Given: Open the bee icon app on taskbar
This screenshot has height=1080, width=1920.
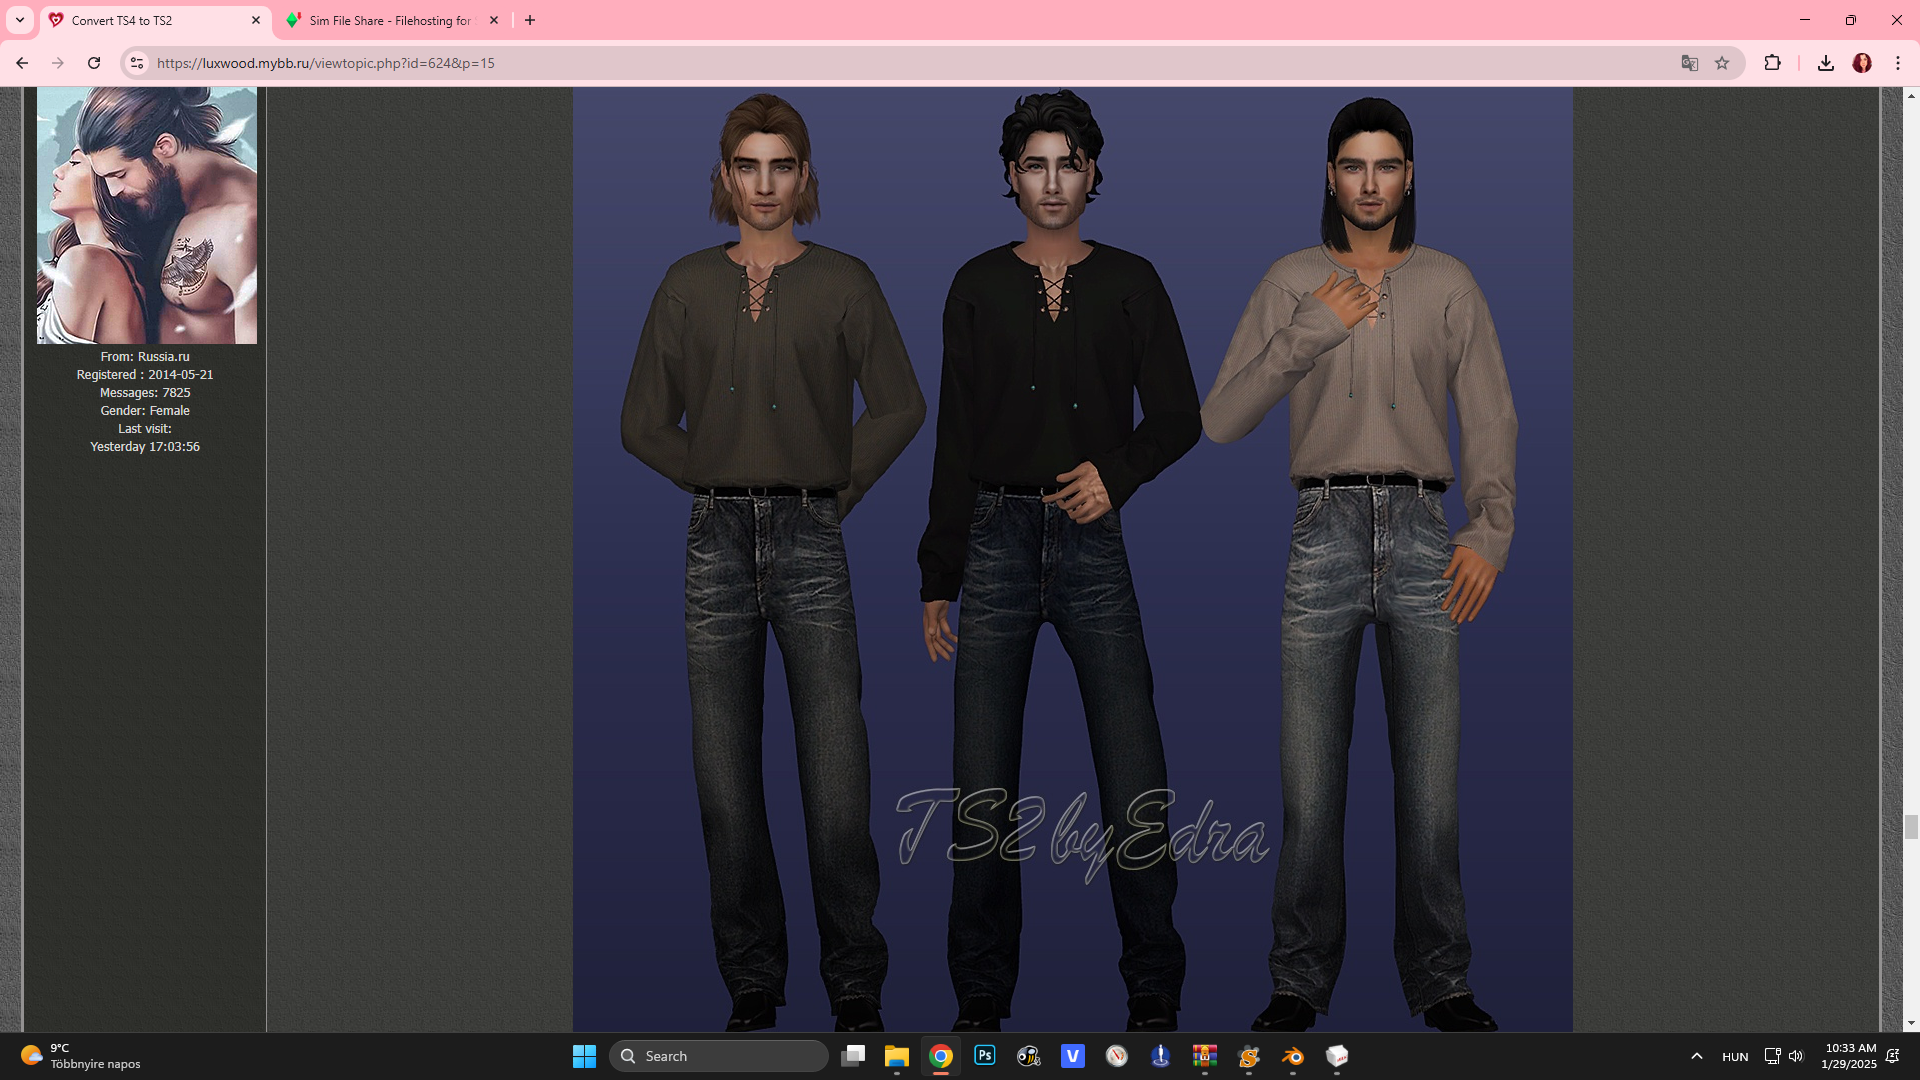Looking at the screenshot, I should (x=1029, y=1056).
